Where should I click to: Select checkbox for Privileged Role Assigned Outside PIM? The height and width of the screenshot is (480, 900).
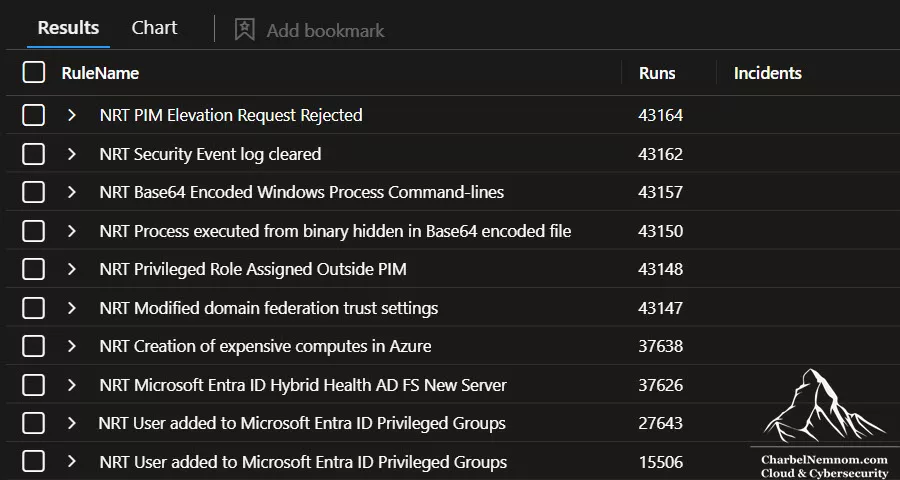tap(33, 269)
